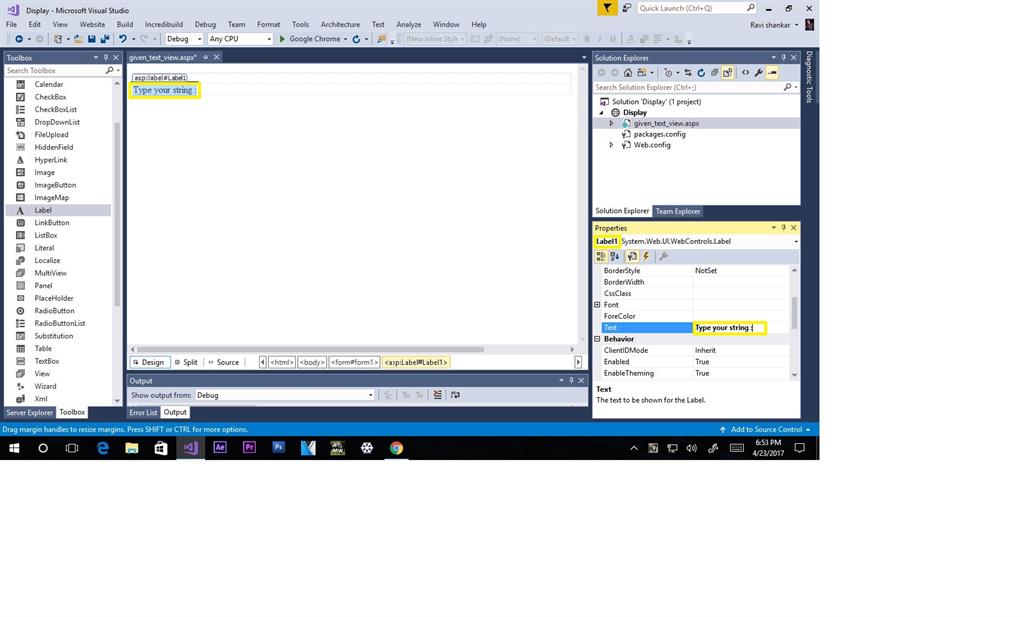1024x617 pixels.
Task: Open Google Chrome from taskbar
Action: [x=396, y=448]
